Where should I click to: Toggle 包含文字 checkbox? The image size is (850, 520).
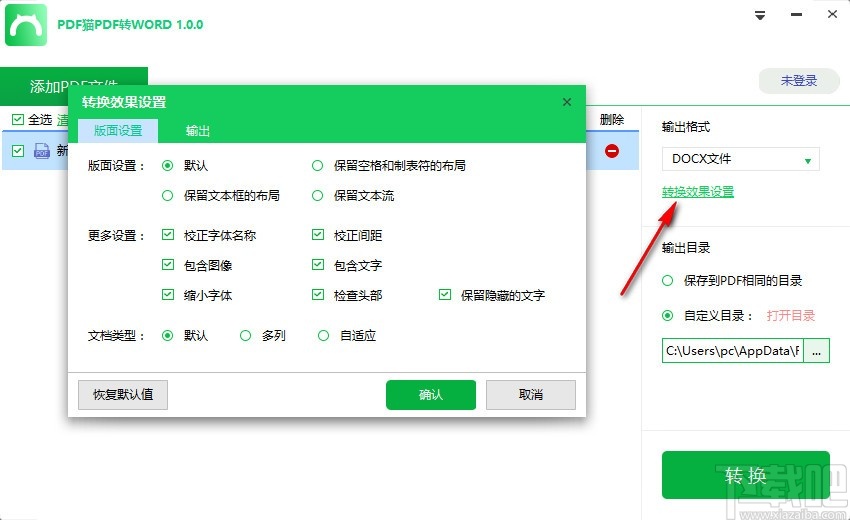(318, 265)
